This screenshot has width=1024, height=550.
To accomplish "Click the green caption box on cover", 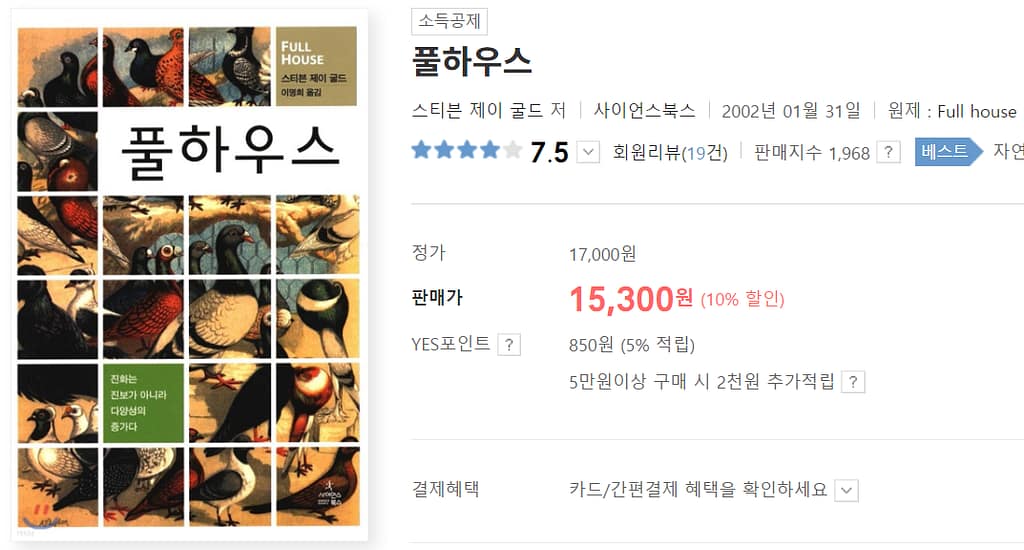I will 143,403.
